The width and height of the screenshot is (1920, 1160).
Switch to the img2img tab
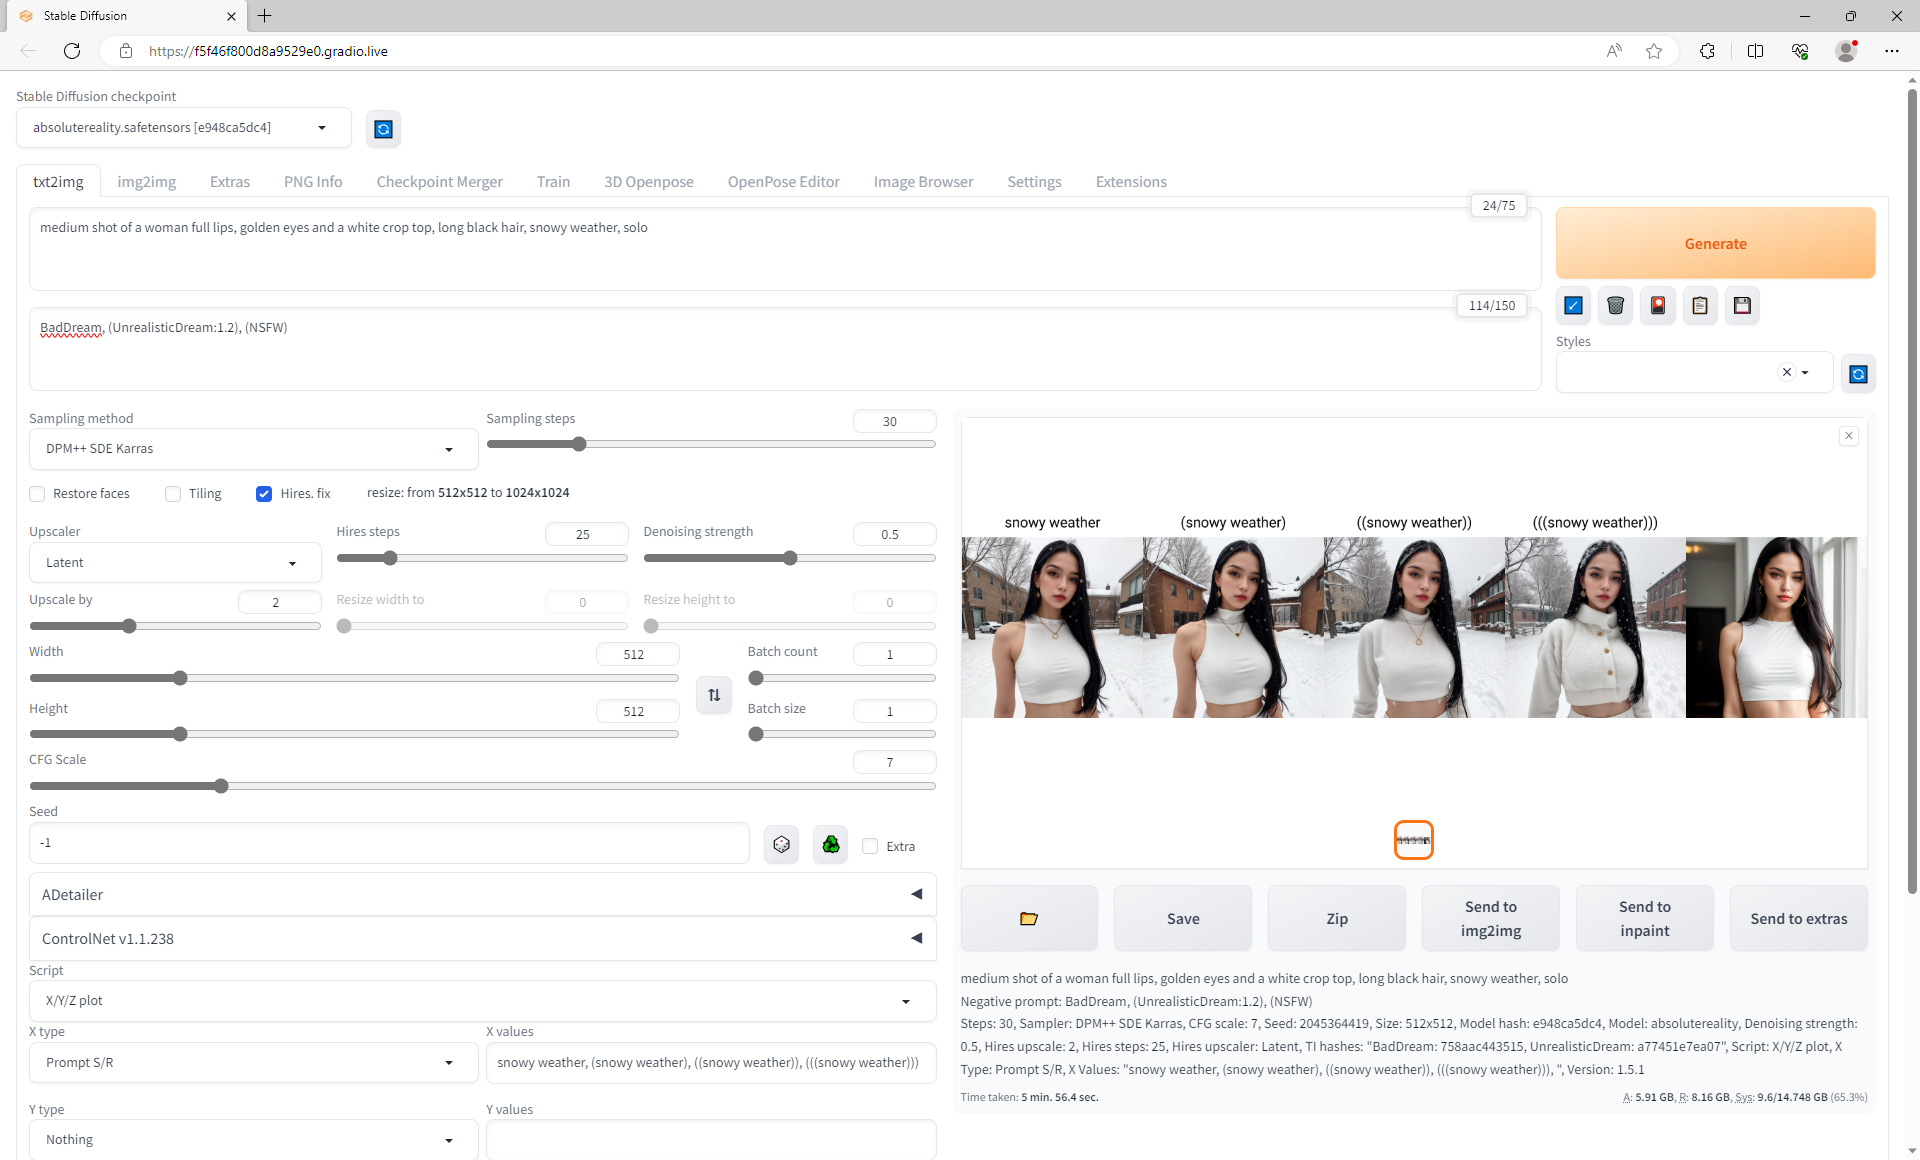[x=146, y=182]
